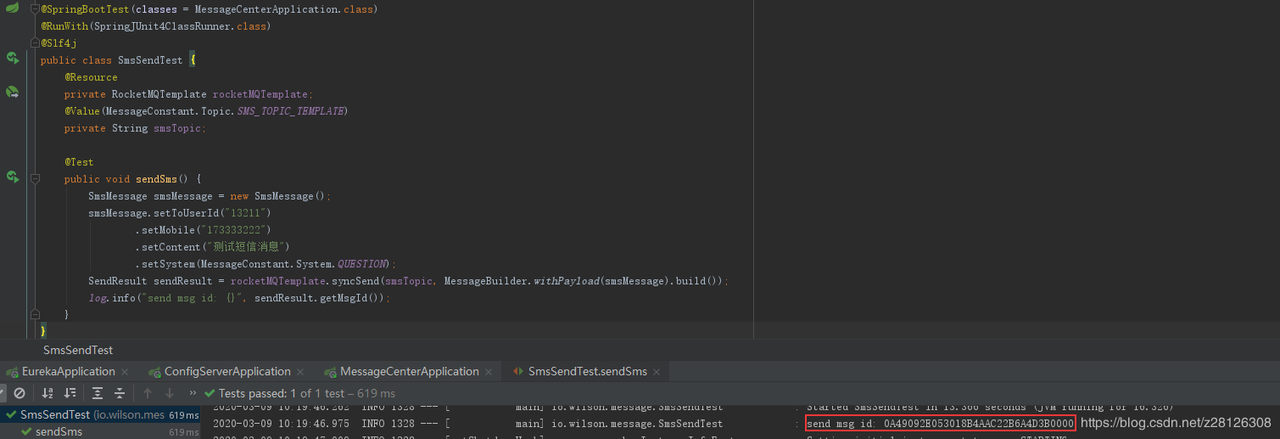Click run gutter icon beside class SmsSendTest
The width and height of the screenshot is (1280, 439).
pyautogui.click(x=12, y=59)
